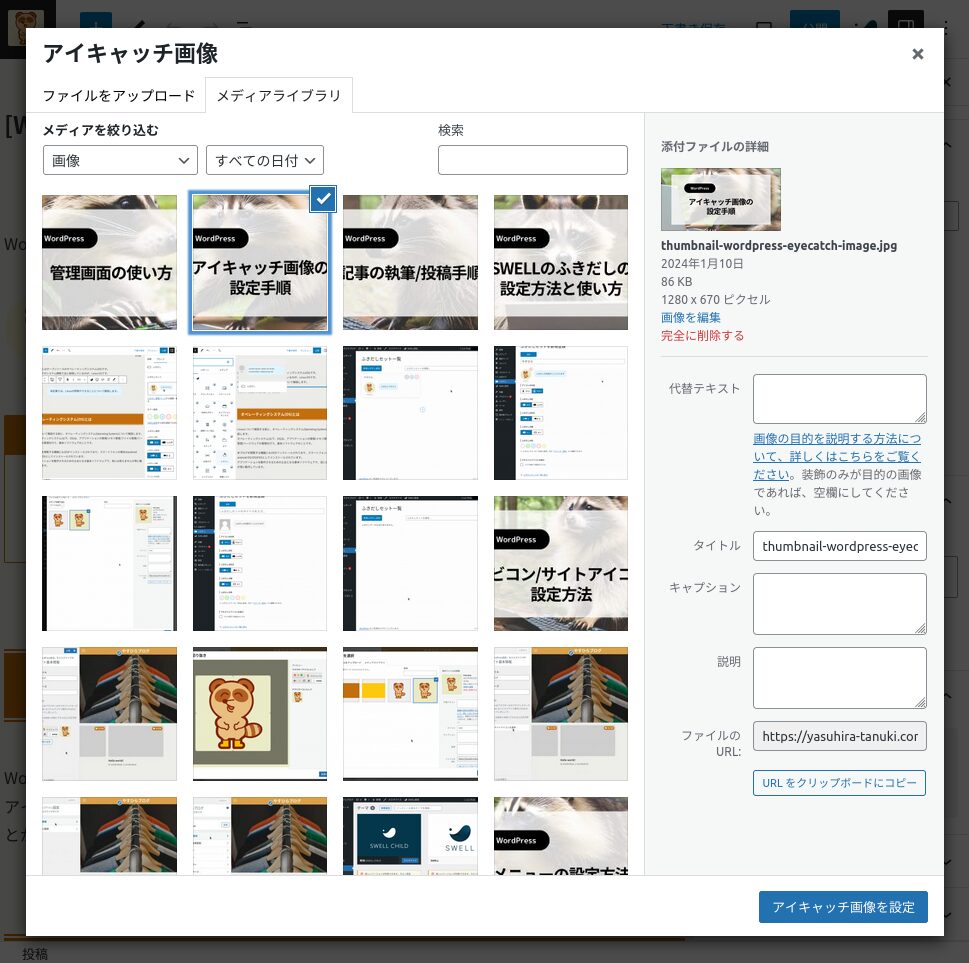
Task: Click the キャプション text area
Action: [x=839, y=604]
